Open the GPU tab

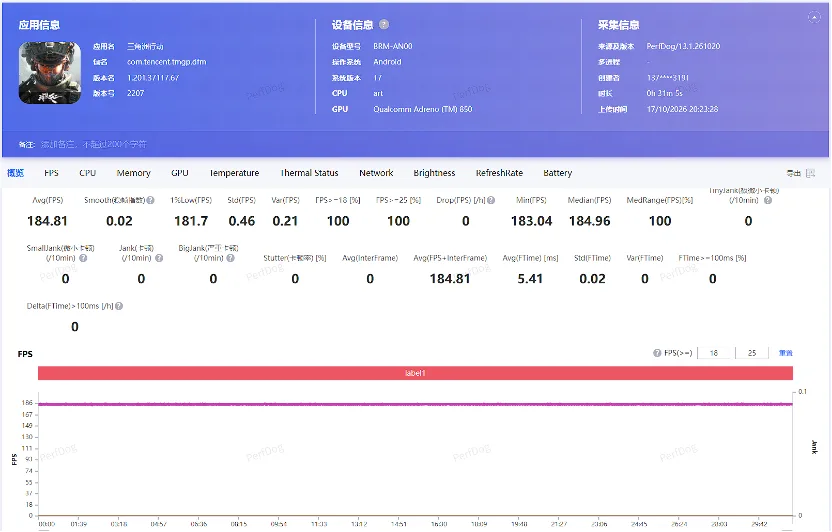click(x=180, y=173)
